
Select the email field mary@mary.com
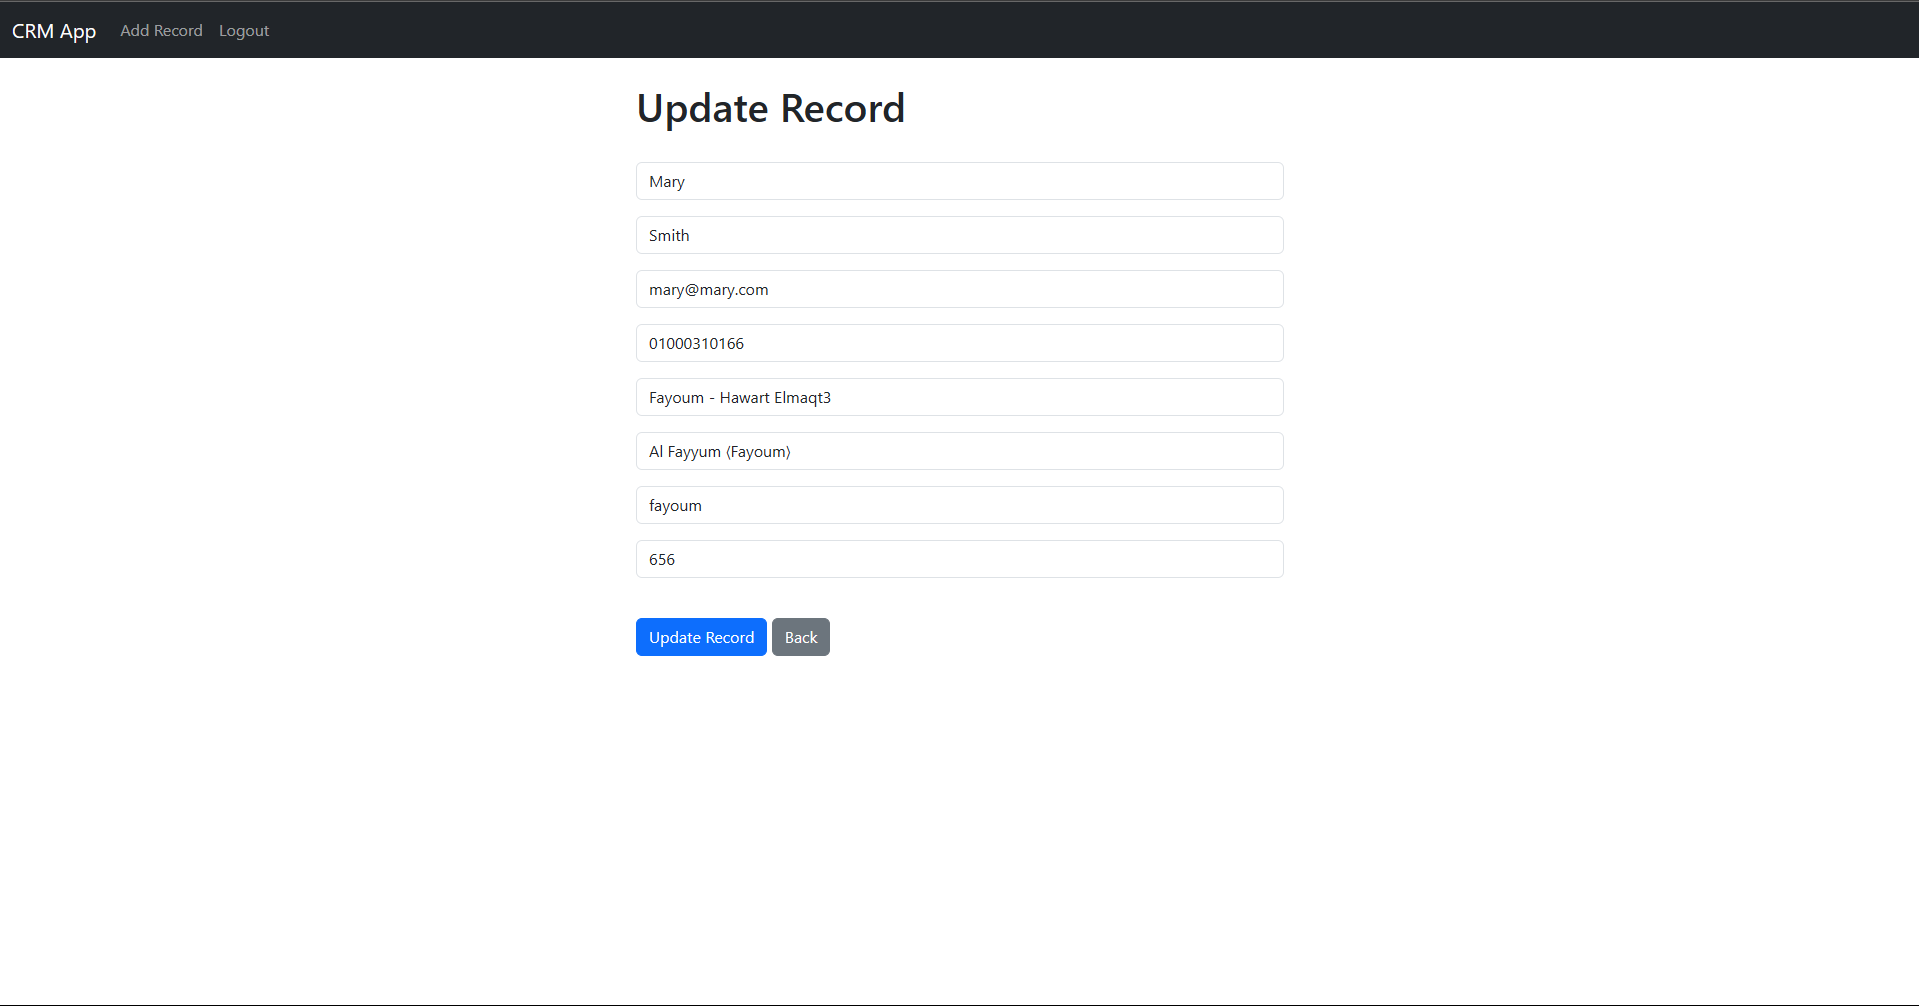959,289
